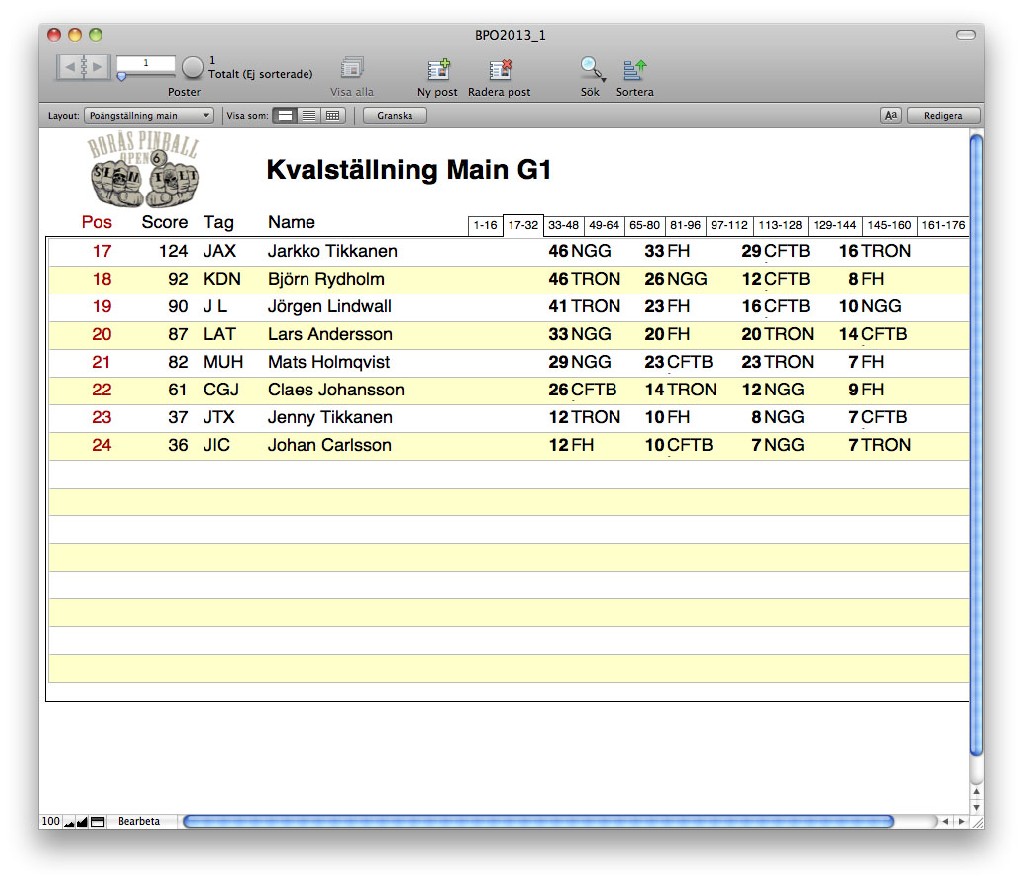Click the zoom out mountains icon
Image resolution: width=1024 pixels, height=884 pixels.
[69, 822]
